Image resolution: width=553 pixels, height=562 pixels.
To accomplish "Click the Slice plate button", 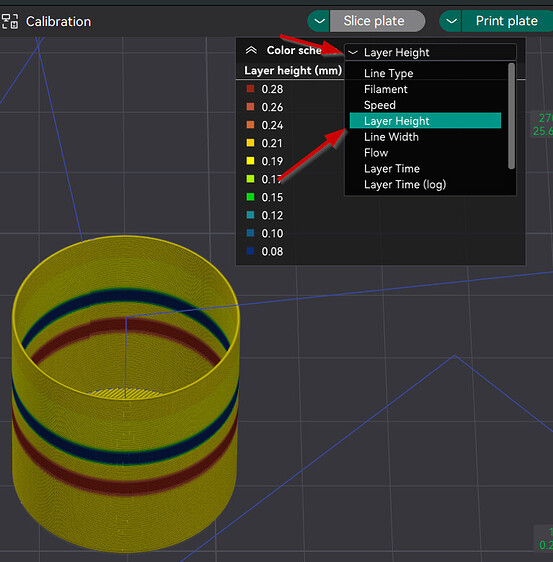I will pyautogui.click(x=377, y=21).
